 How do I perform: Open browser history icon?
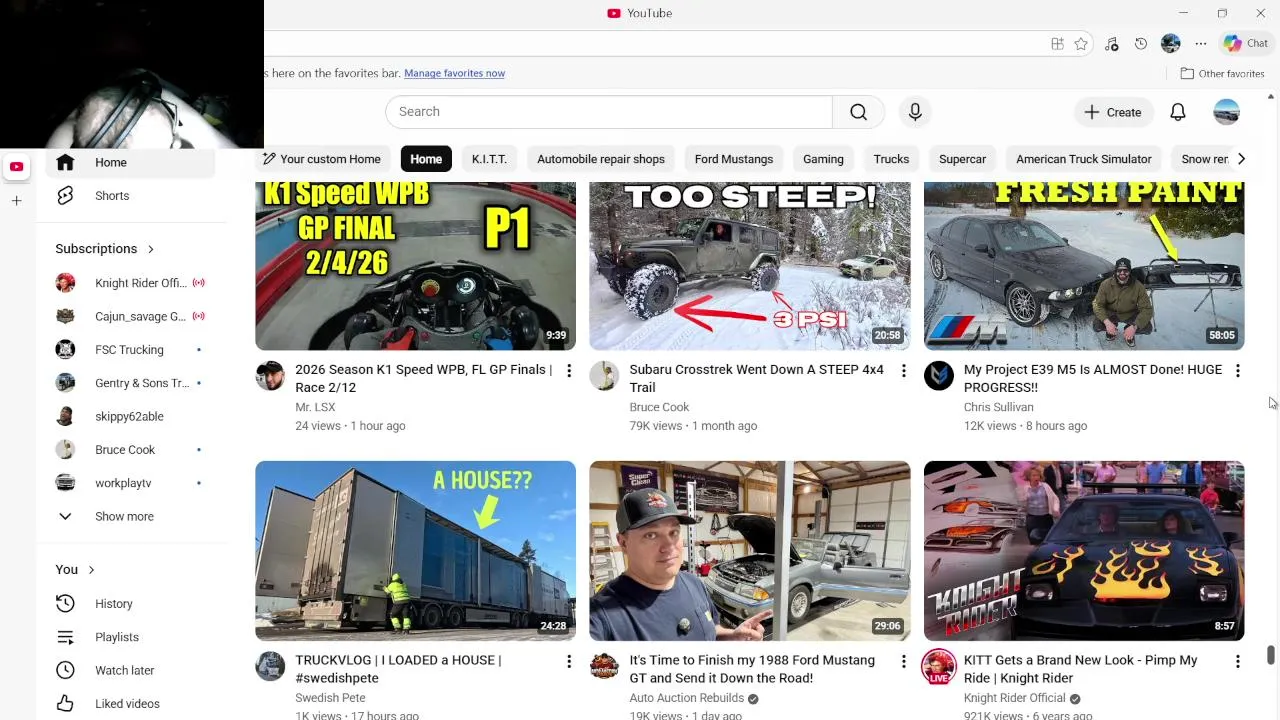click(1141, 44)
